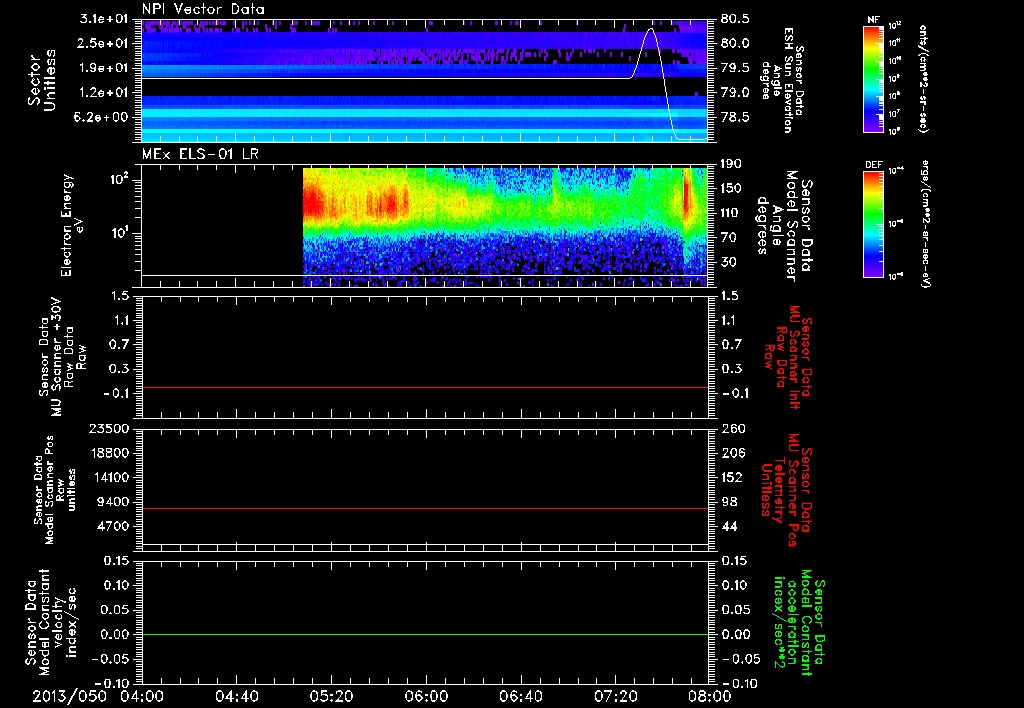Click the 'Model Scanner Angle degrees' axis title

pyautogui.click(x=784, y=225)
